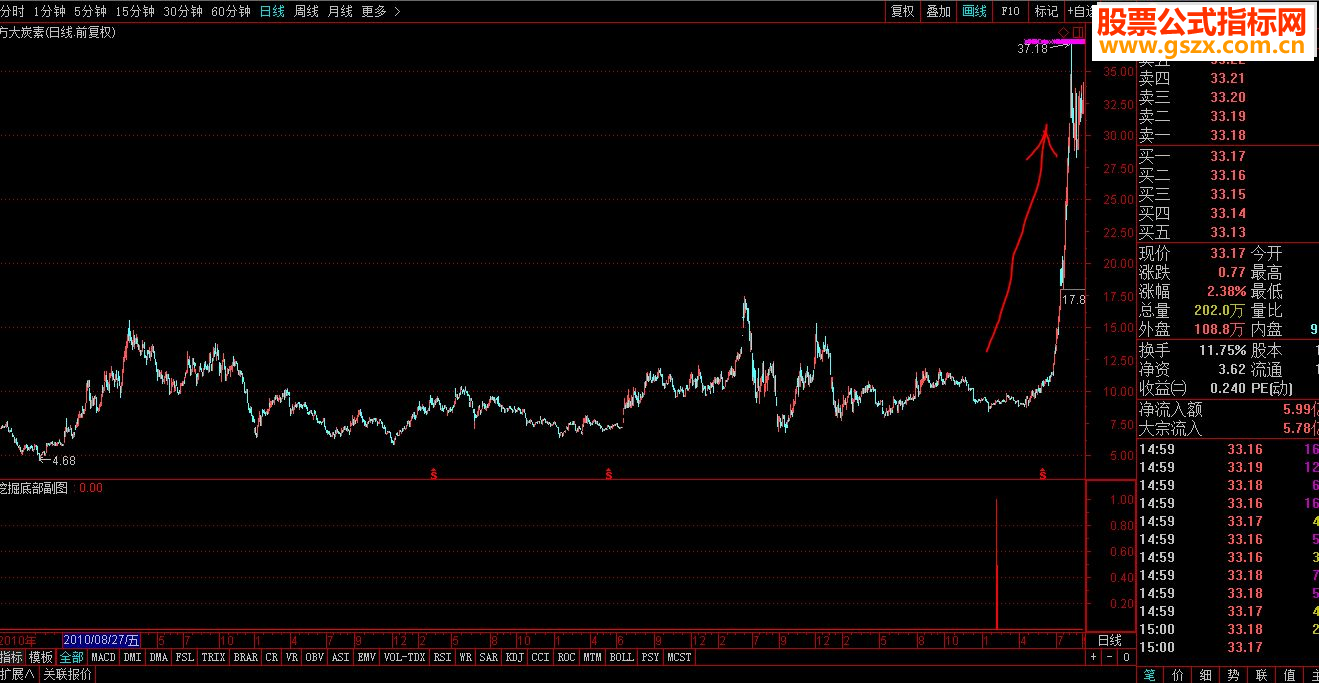Viewport: 1319px width, 683px height.
Task: Apply the MACD indicator
Action: click(x=103, y=657)
